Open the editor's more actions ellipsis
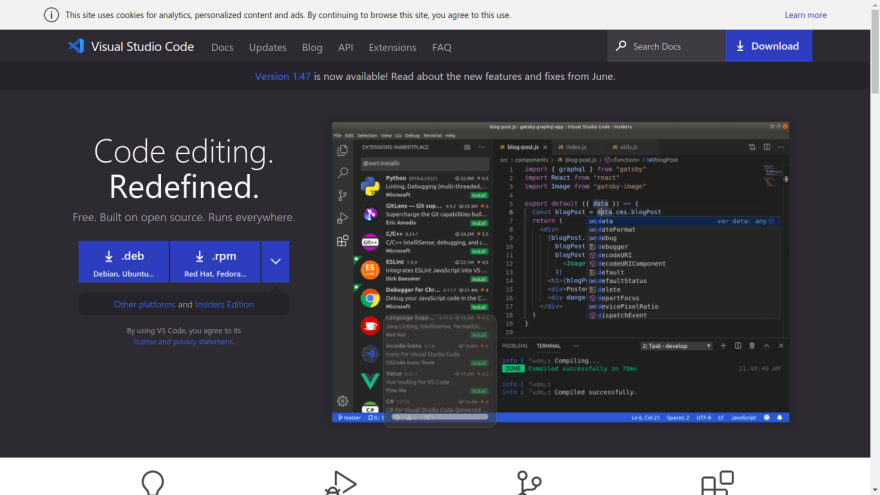 point(781,147)
